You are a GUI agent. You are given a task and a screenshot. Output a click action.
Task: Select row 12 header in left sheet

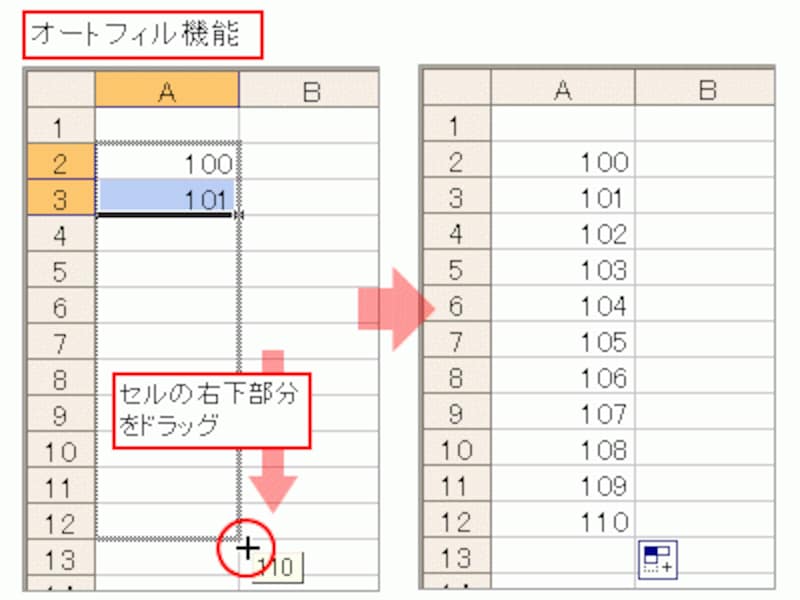pos(61,522)
